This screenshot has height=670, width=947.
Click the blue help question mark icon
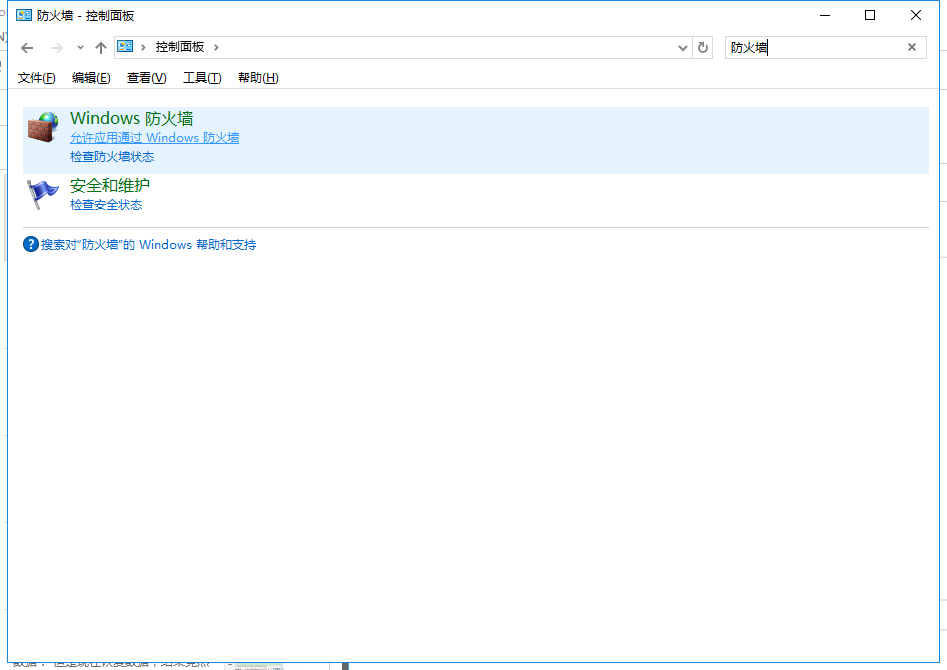tap(31, 244)
